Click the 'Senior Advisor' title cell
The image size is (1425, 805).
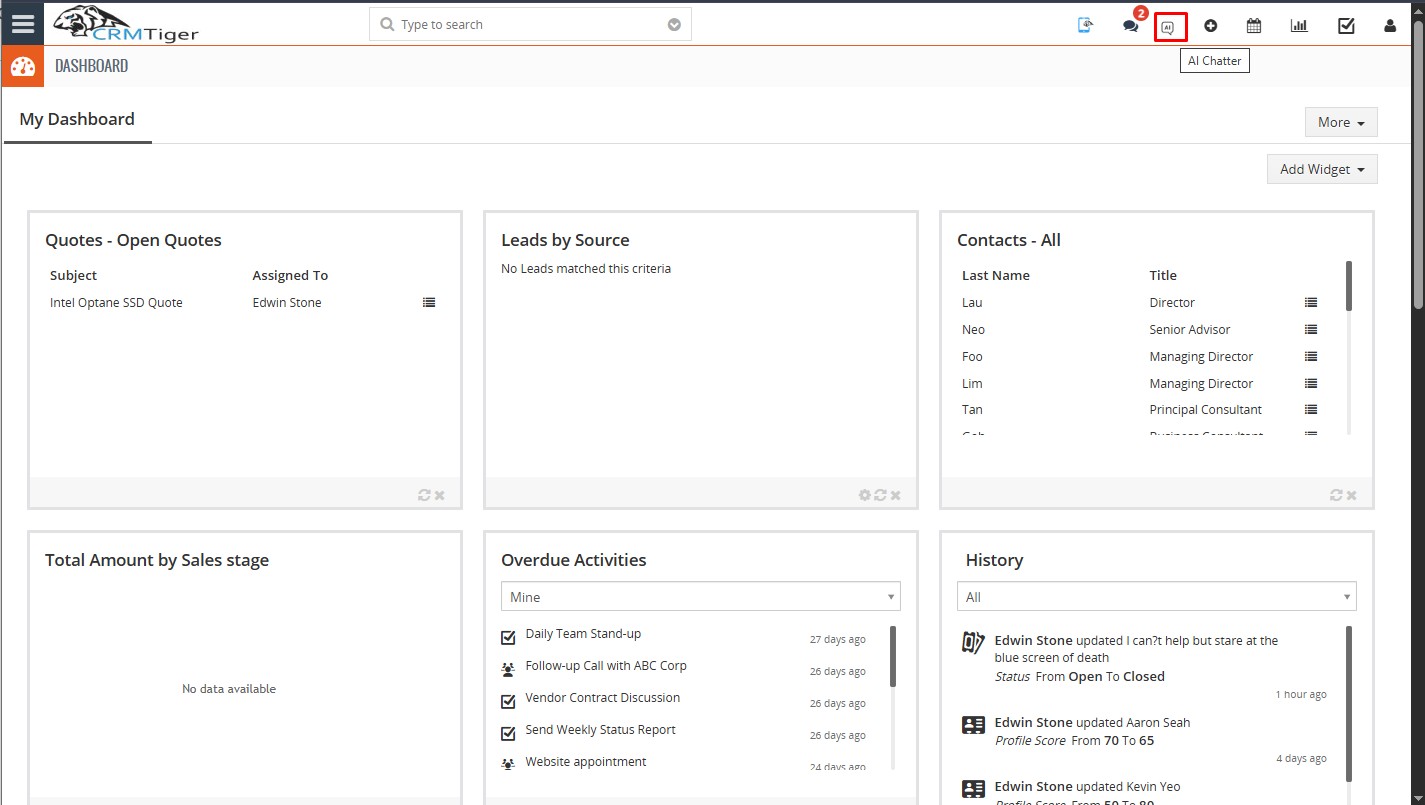click(1190, 329)
